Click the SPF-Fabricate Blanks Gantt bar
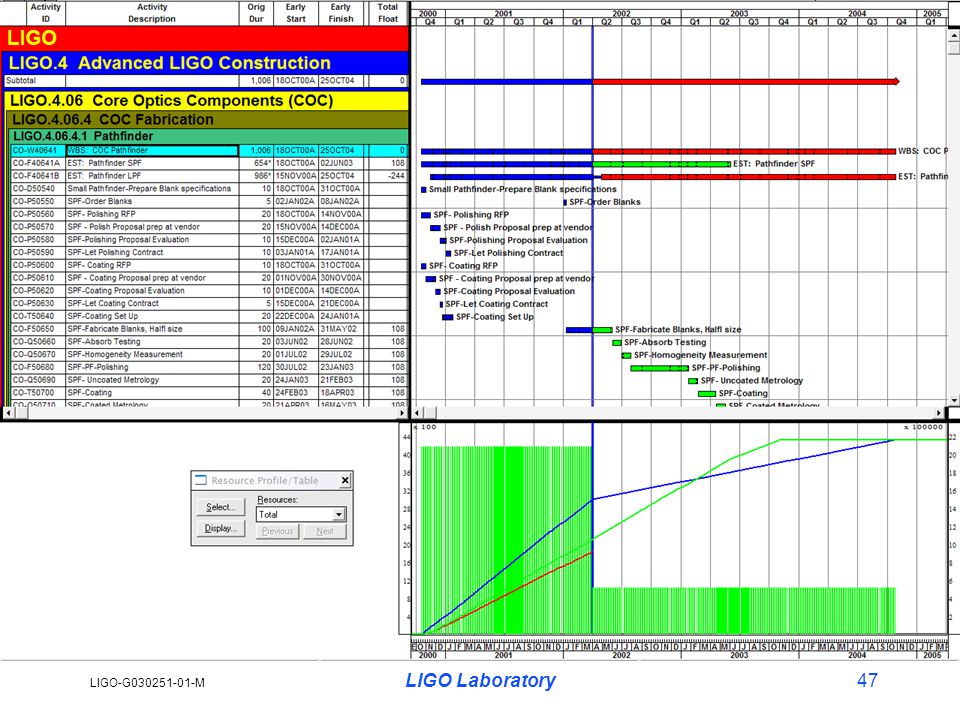The image size is (960, 720). click(589, 330)
